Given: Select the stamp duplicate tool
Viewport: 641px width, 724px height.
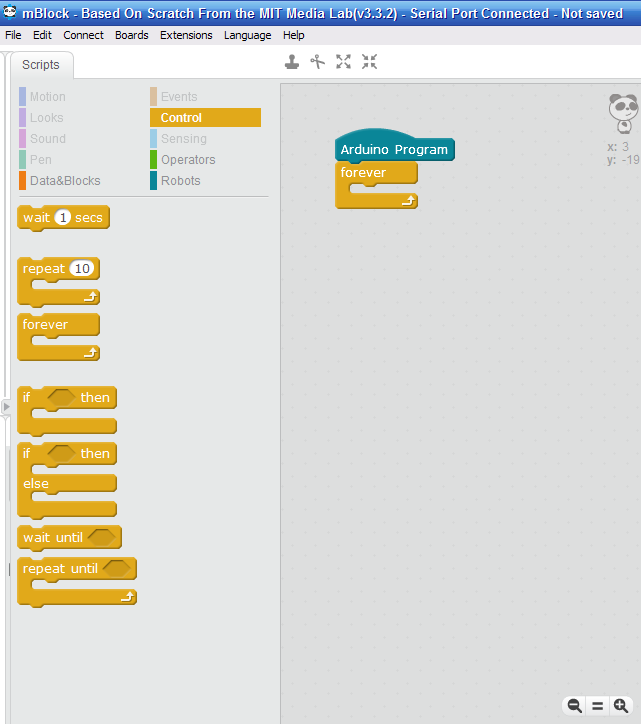Looking at the screenshot, I should coord(291,61).
